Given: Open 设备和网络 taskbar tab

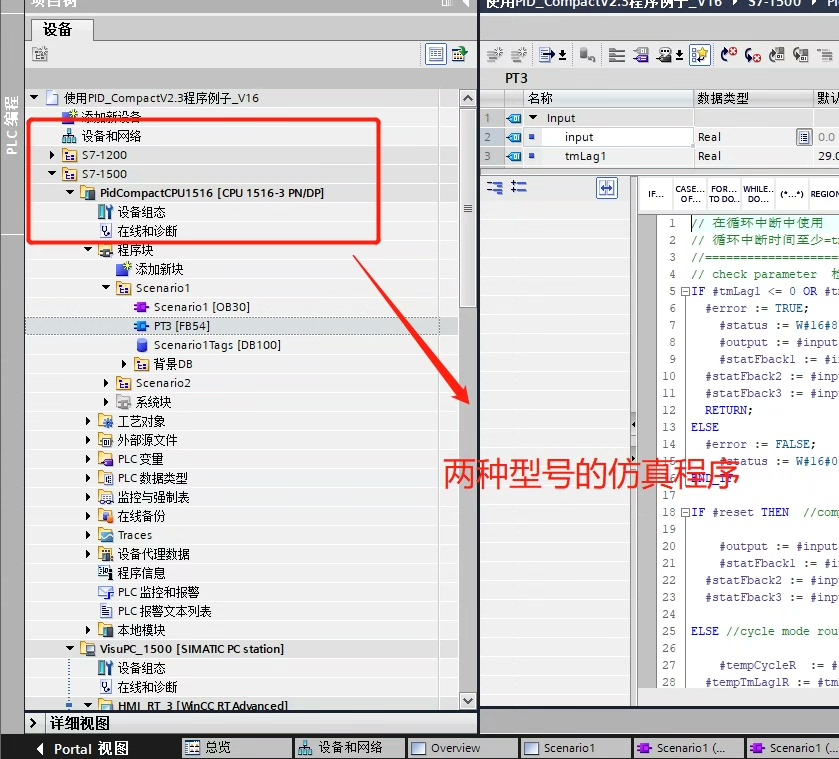Looking at the screenshot, I should [349, 748].
